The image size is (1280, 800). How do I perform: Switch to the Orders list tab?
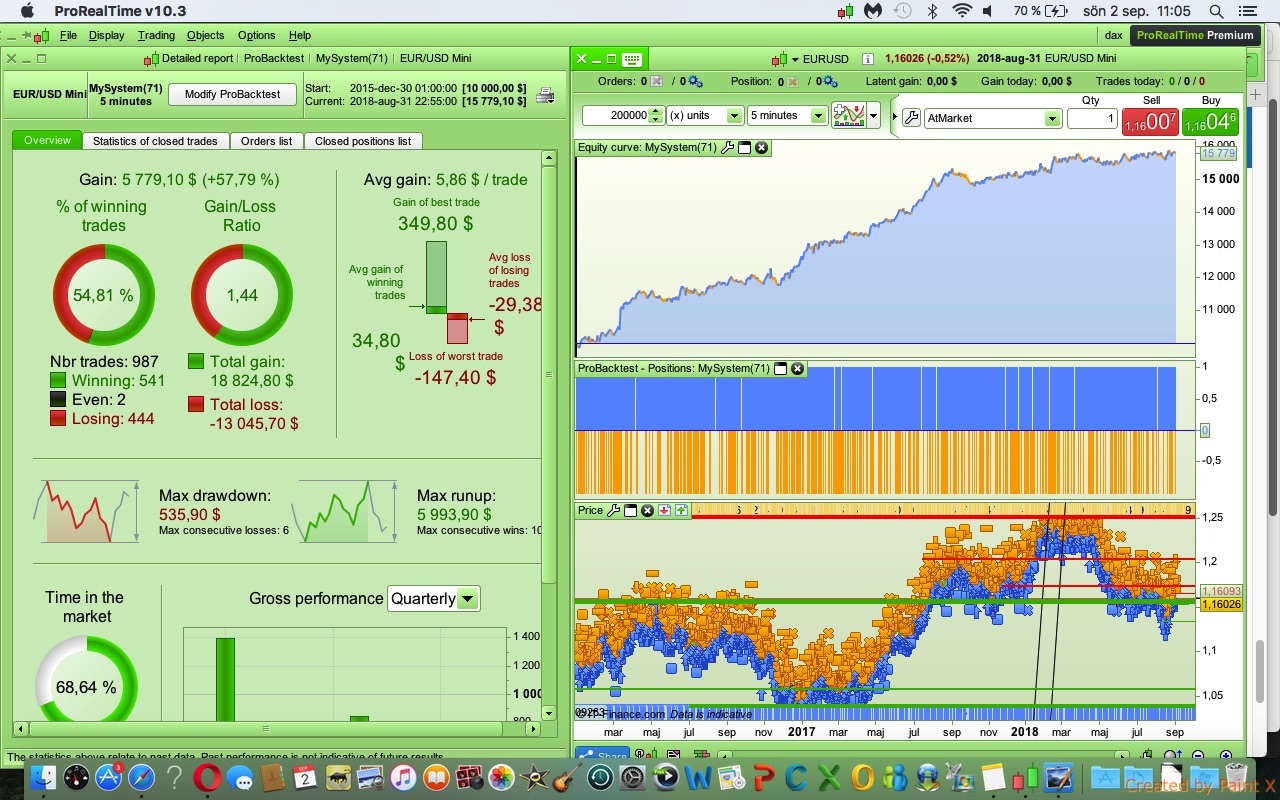(266, 141)
